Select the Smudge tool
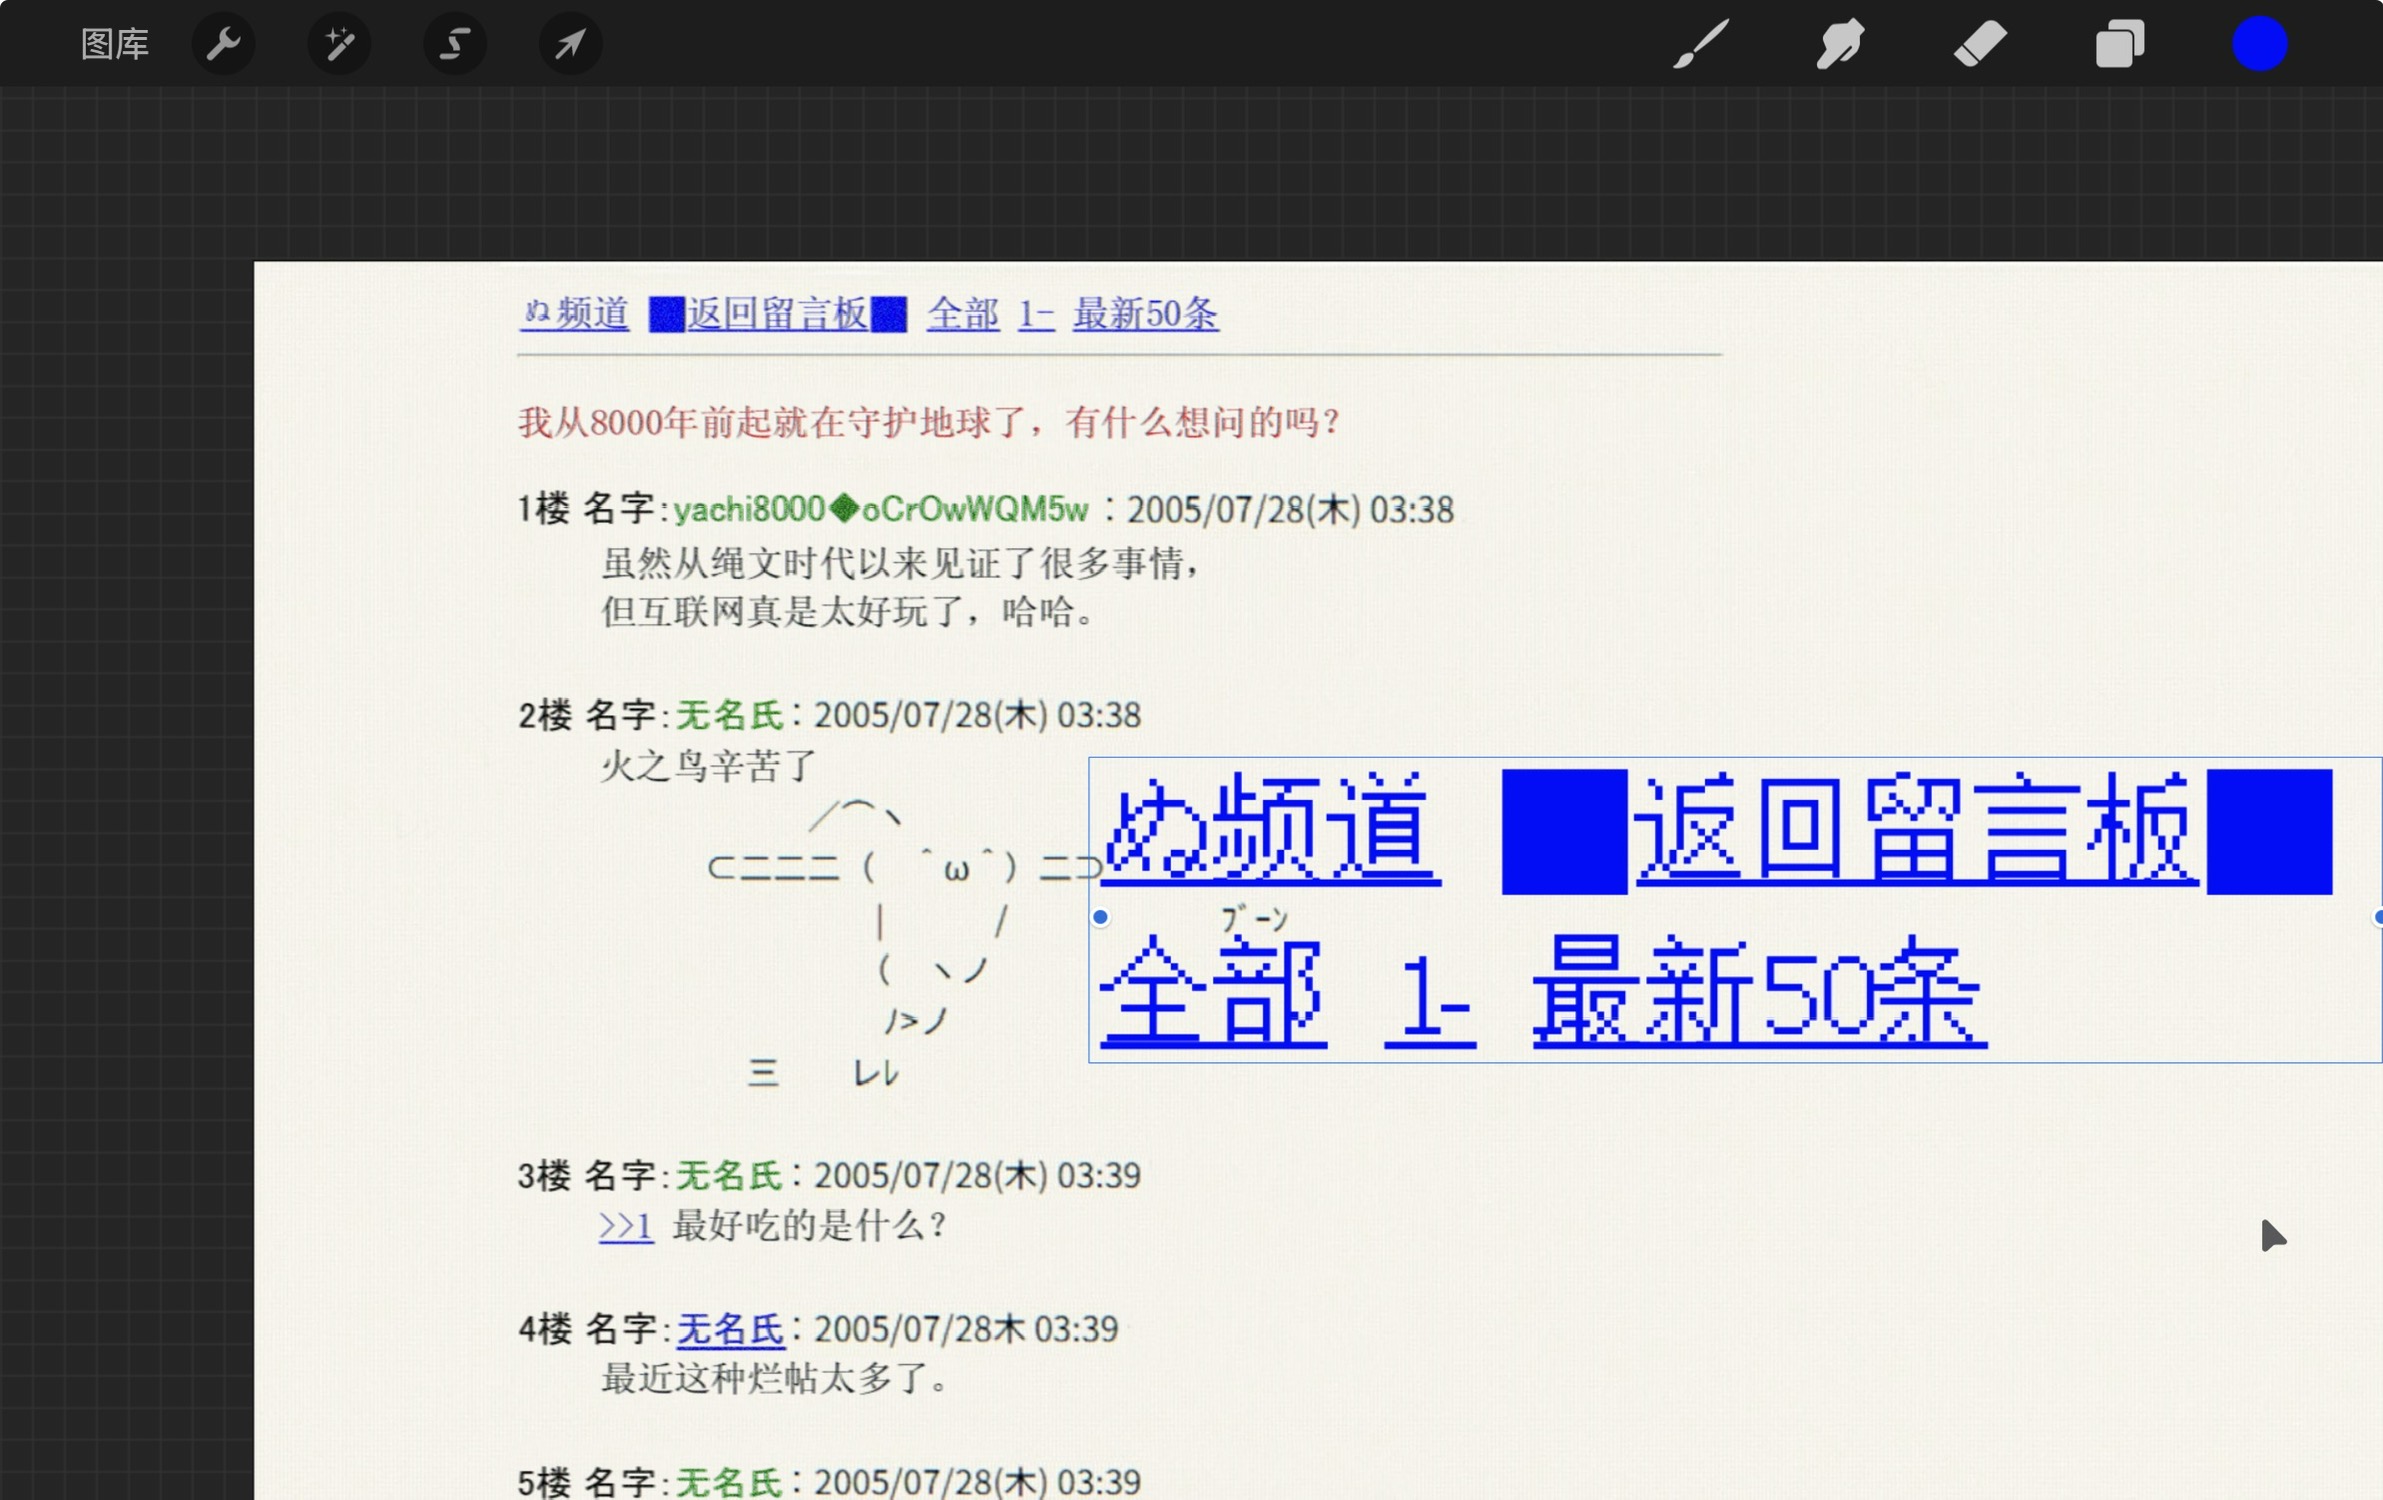 point(1840,44)
